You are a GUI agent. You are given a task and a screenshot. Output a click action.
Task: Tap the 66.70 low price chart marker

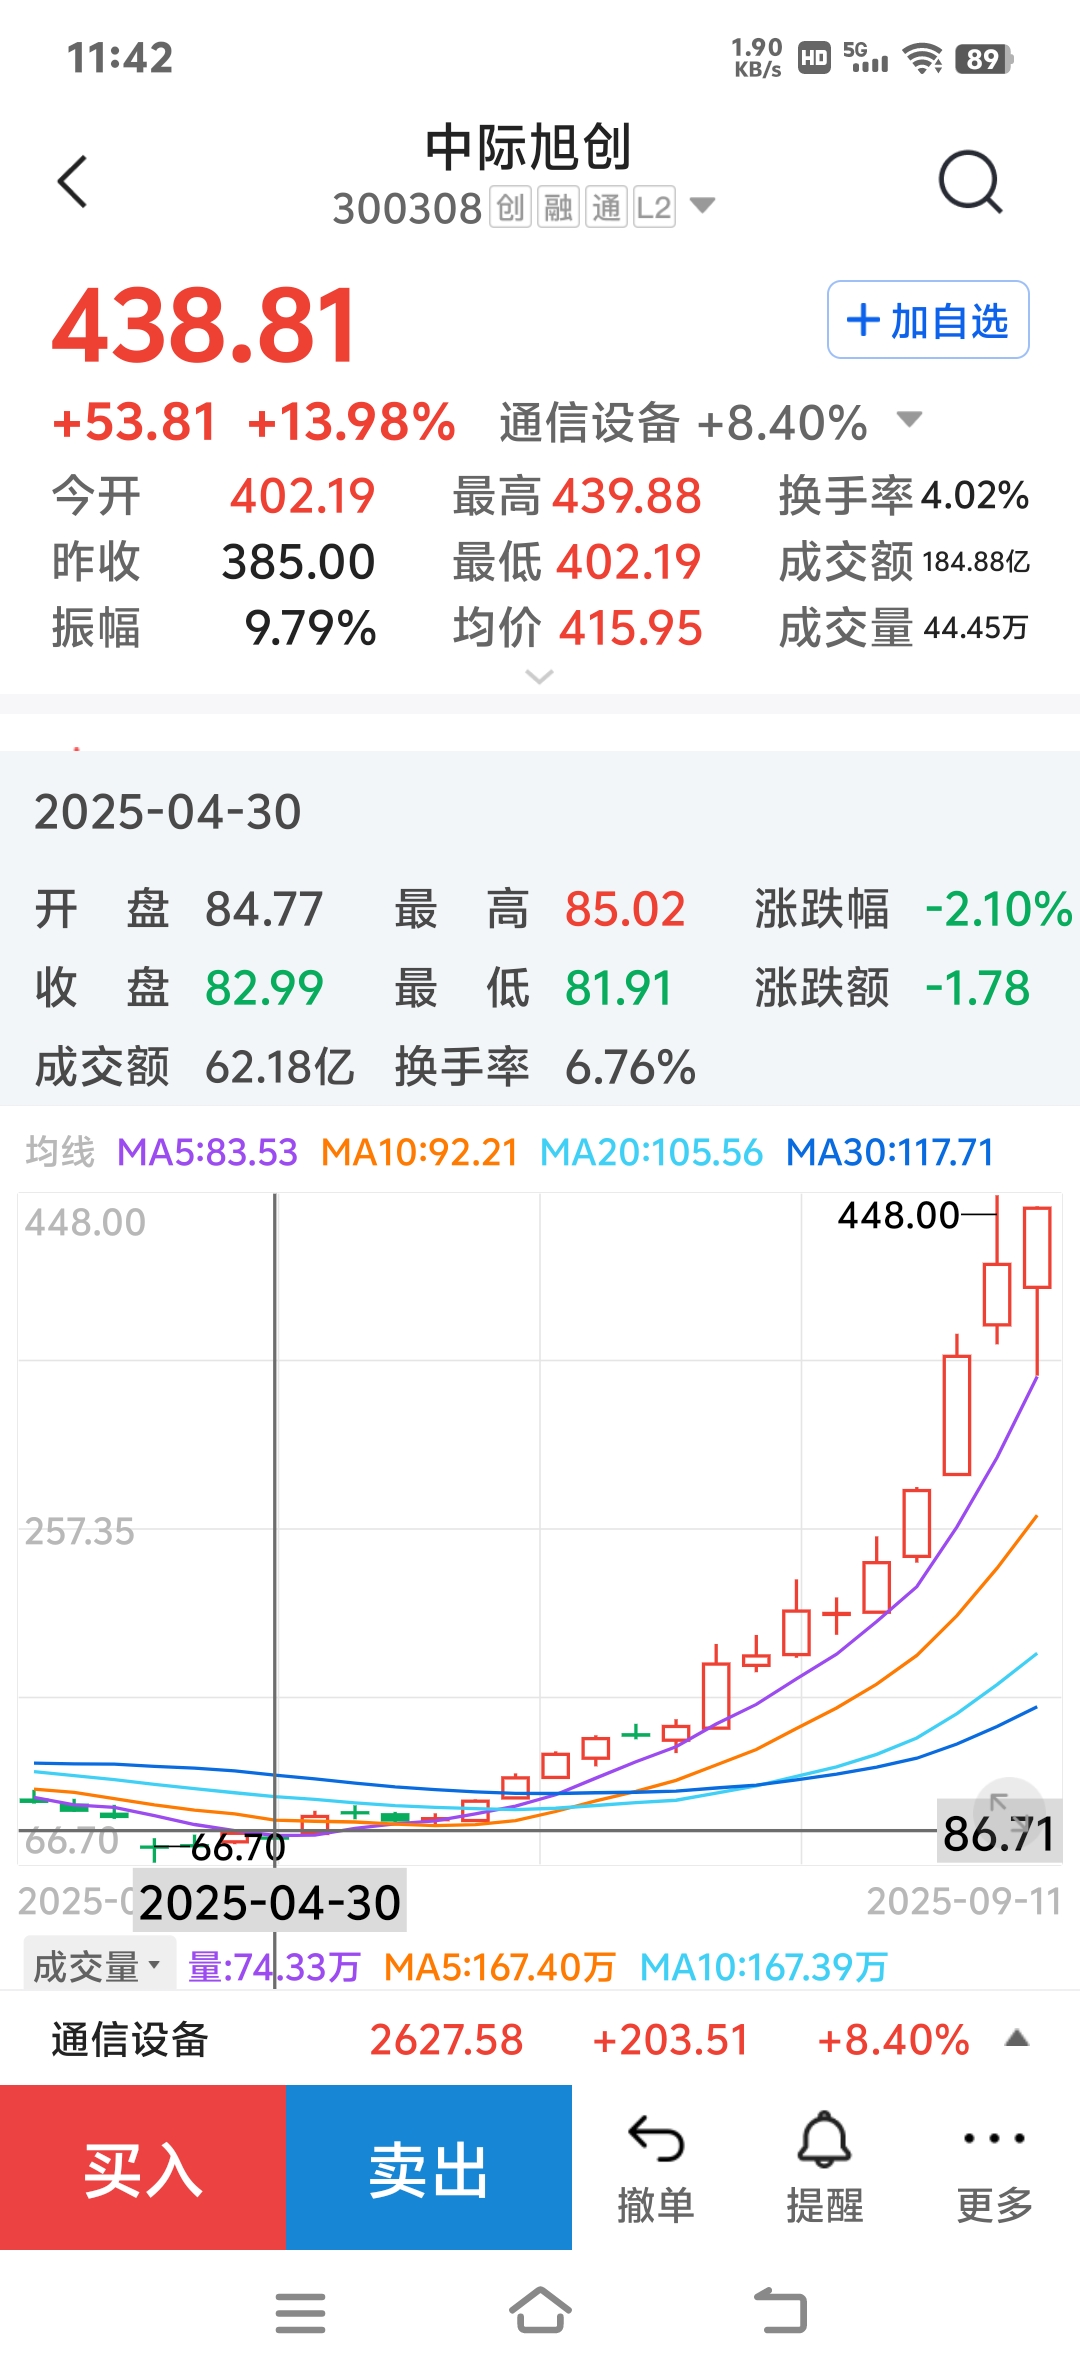pyautogui.click(x=238, y=1848)
